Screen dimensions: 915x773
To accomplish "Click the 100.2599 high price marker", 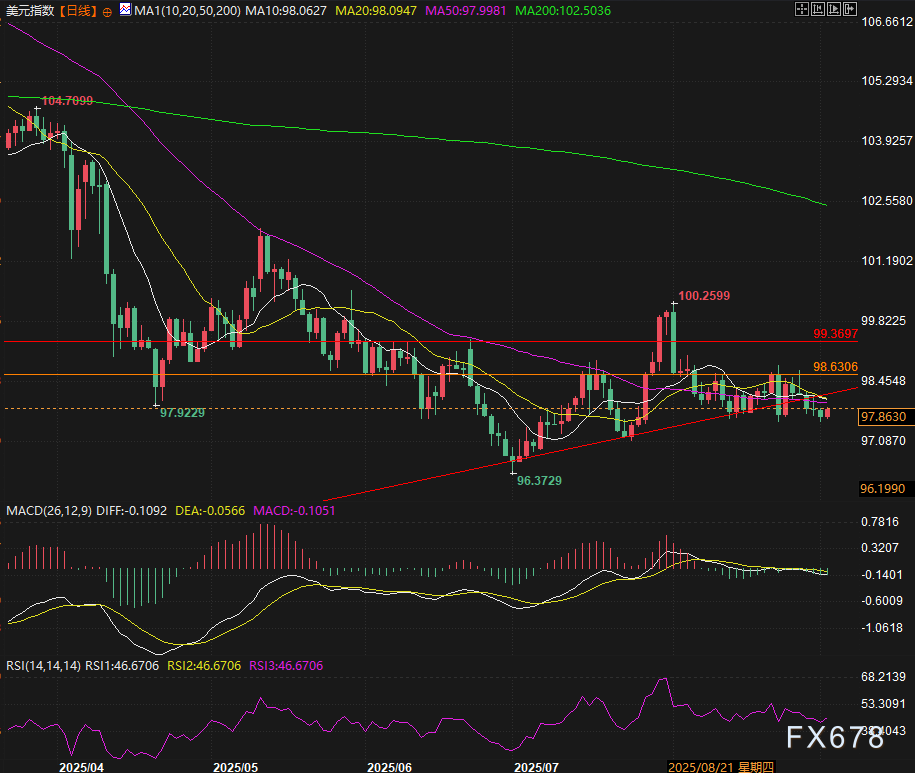I will [x=704, y=296].
